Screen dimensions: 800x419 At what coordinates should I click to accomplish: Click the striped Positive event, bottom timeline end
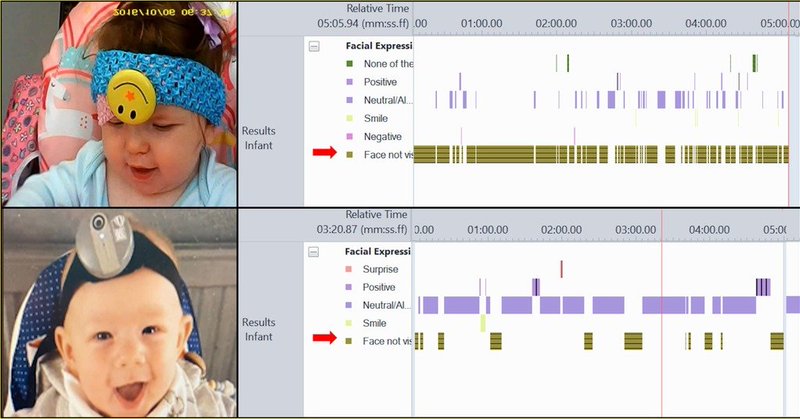click(763, 287)
